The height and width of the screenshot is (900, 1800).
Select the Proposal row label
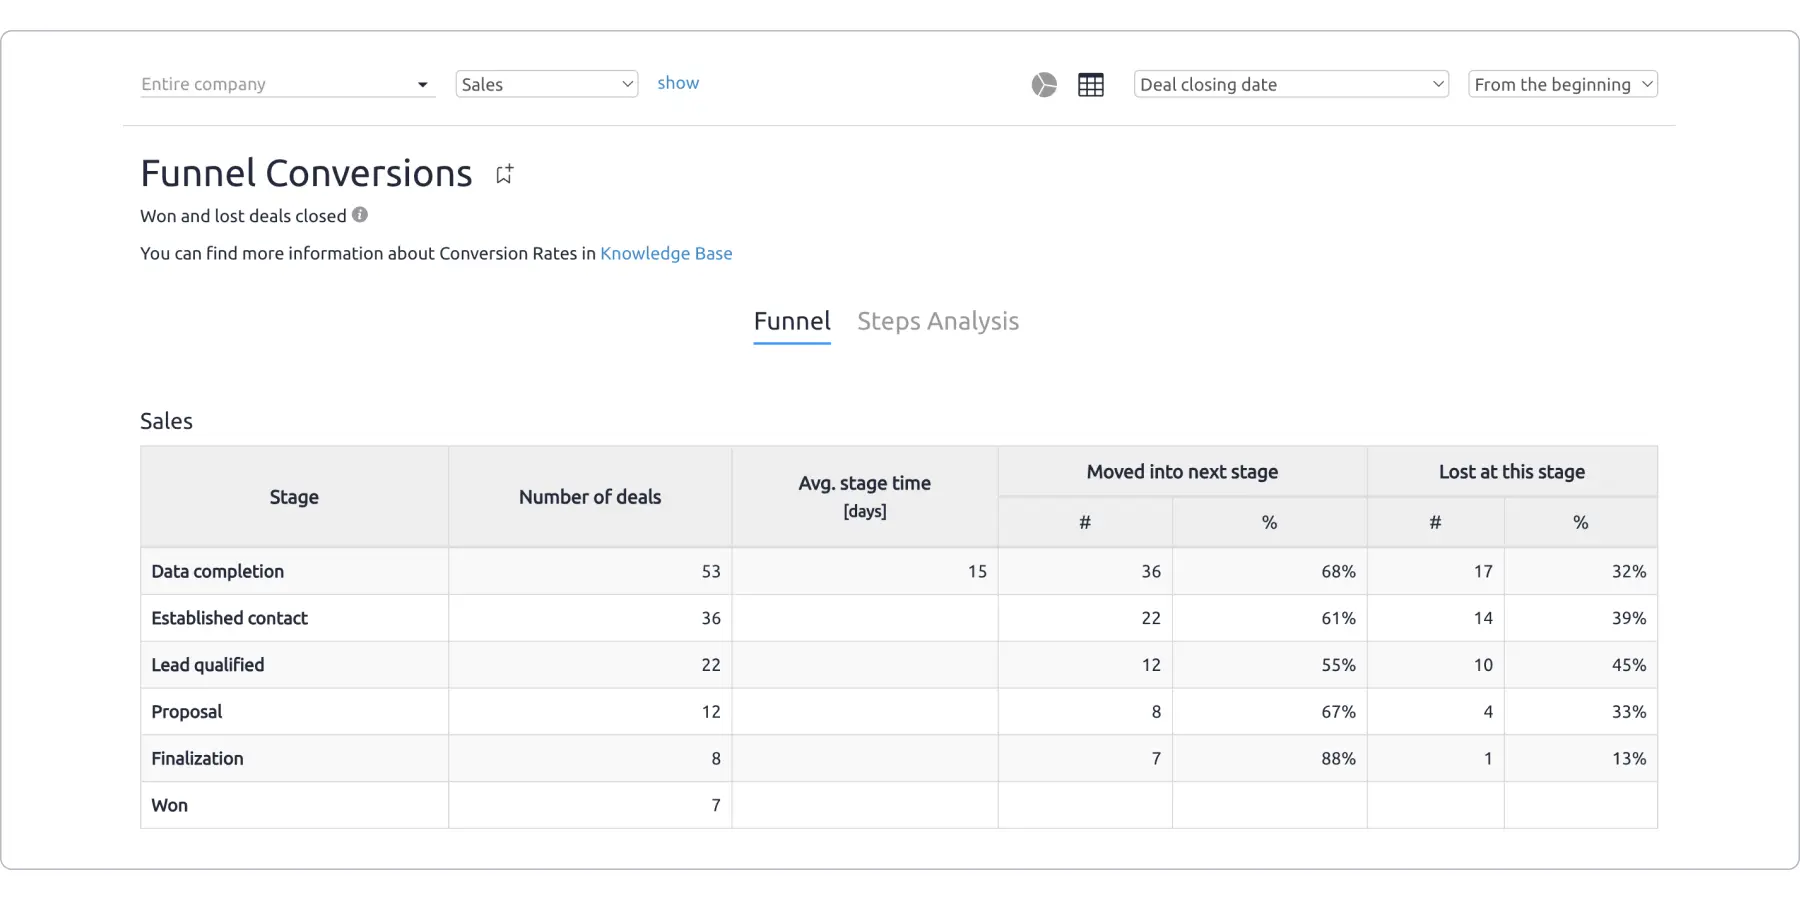pyautogui.click(x=187, y=712)
